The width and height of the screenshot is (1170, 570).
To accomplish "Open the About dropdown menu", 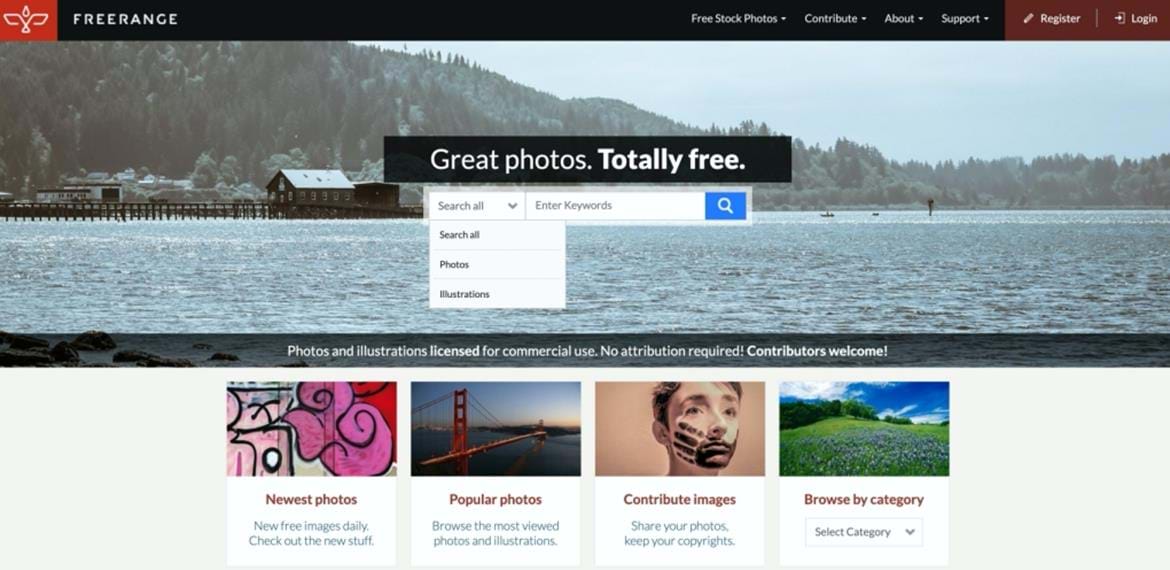I will click(904, 19).
